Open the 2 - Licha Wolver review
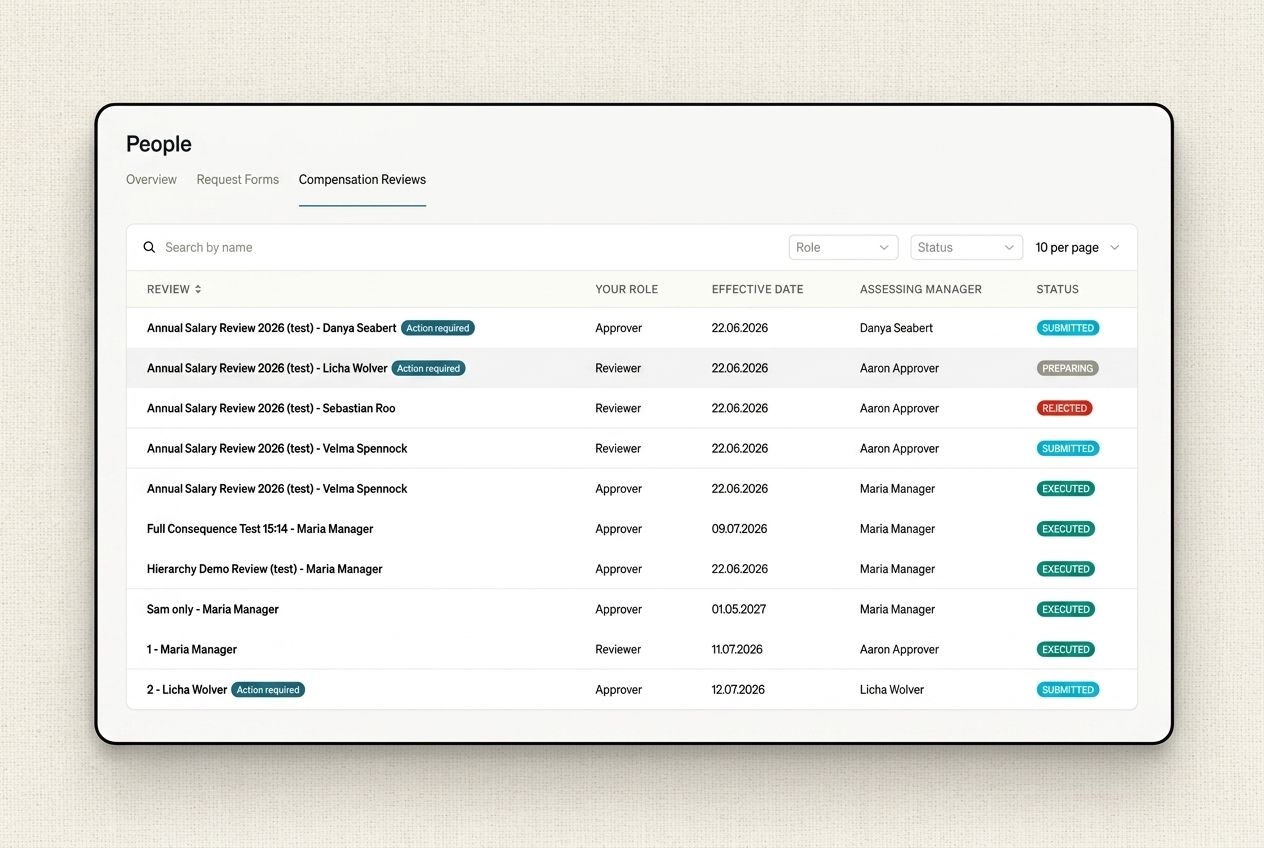 click(x=187, y=689)
